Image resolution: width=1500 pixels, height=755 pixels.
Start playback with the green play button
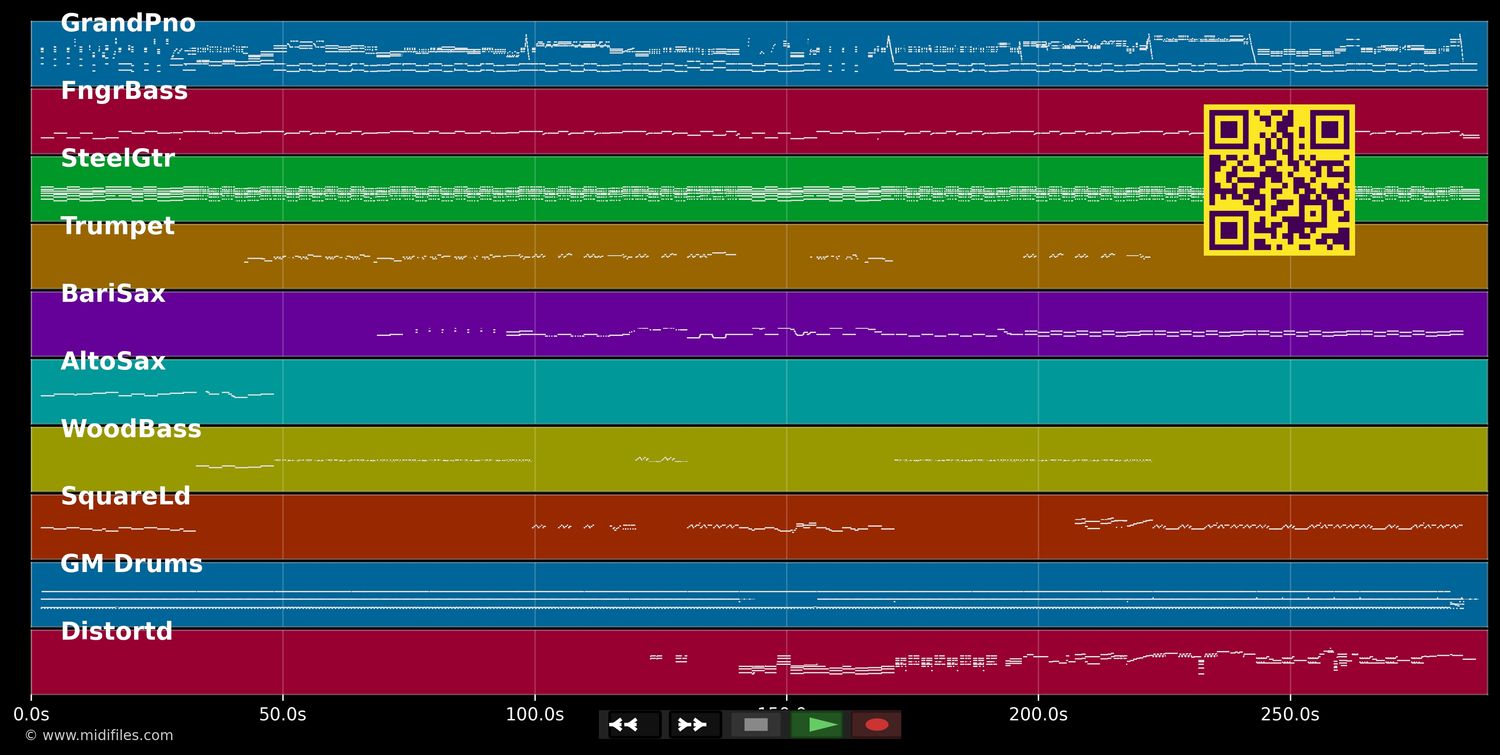point(817,725)
